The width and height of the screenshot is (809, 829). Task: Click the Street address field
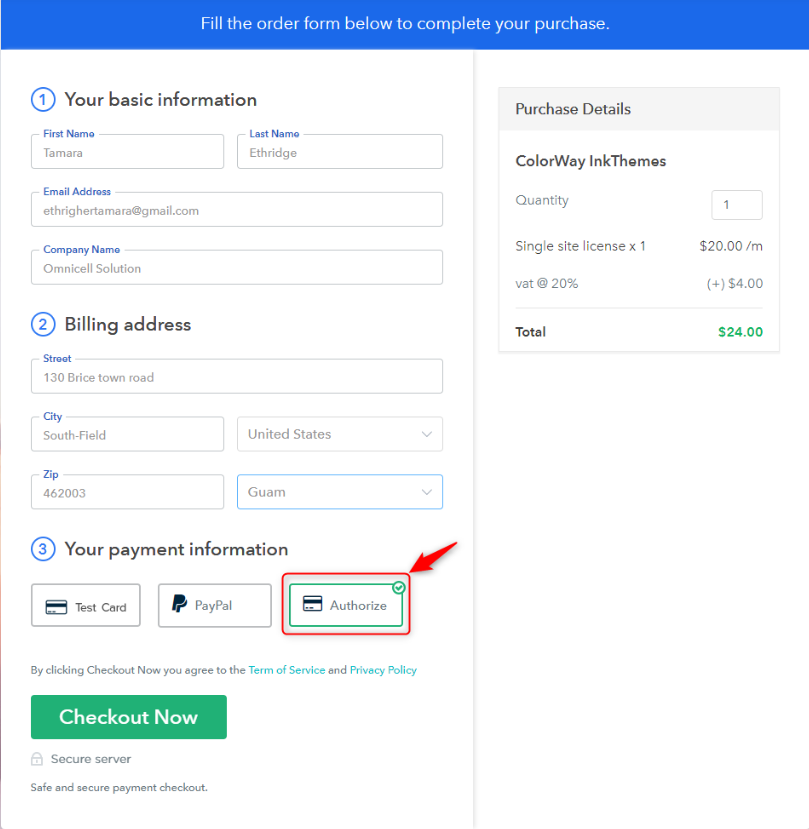point(237,376)
